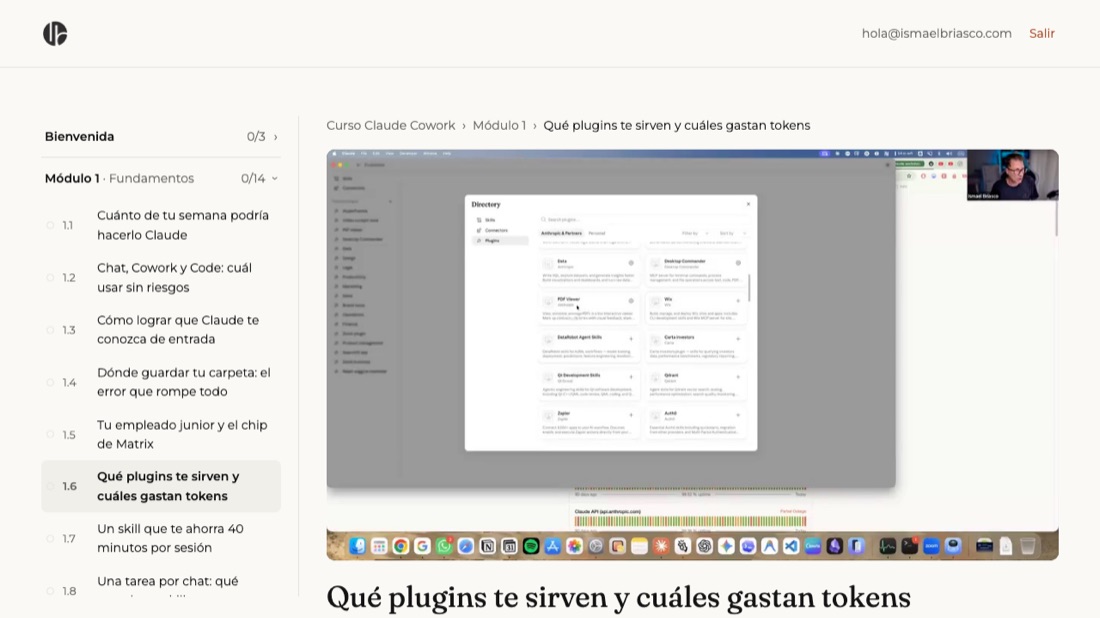The width and height of the screenshot is (1100, 618).
Task: Open Activity Monitor from the dock
Action: [887, 546]
